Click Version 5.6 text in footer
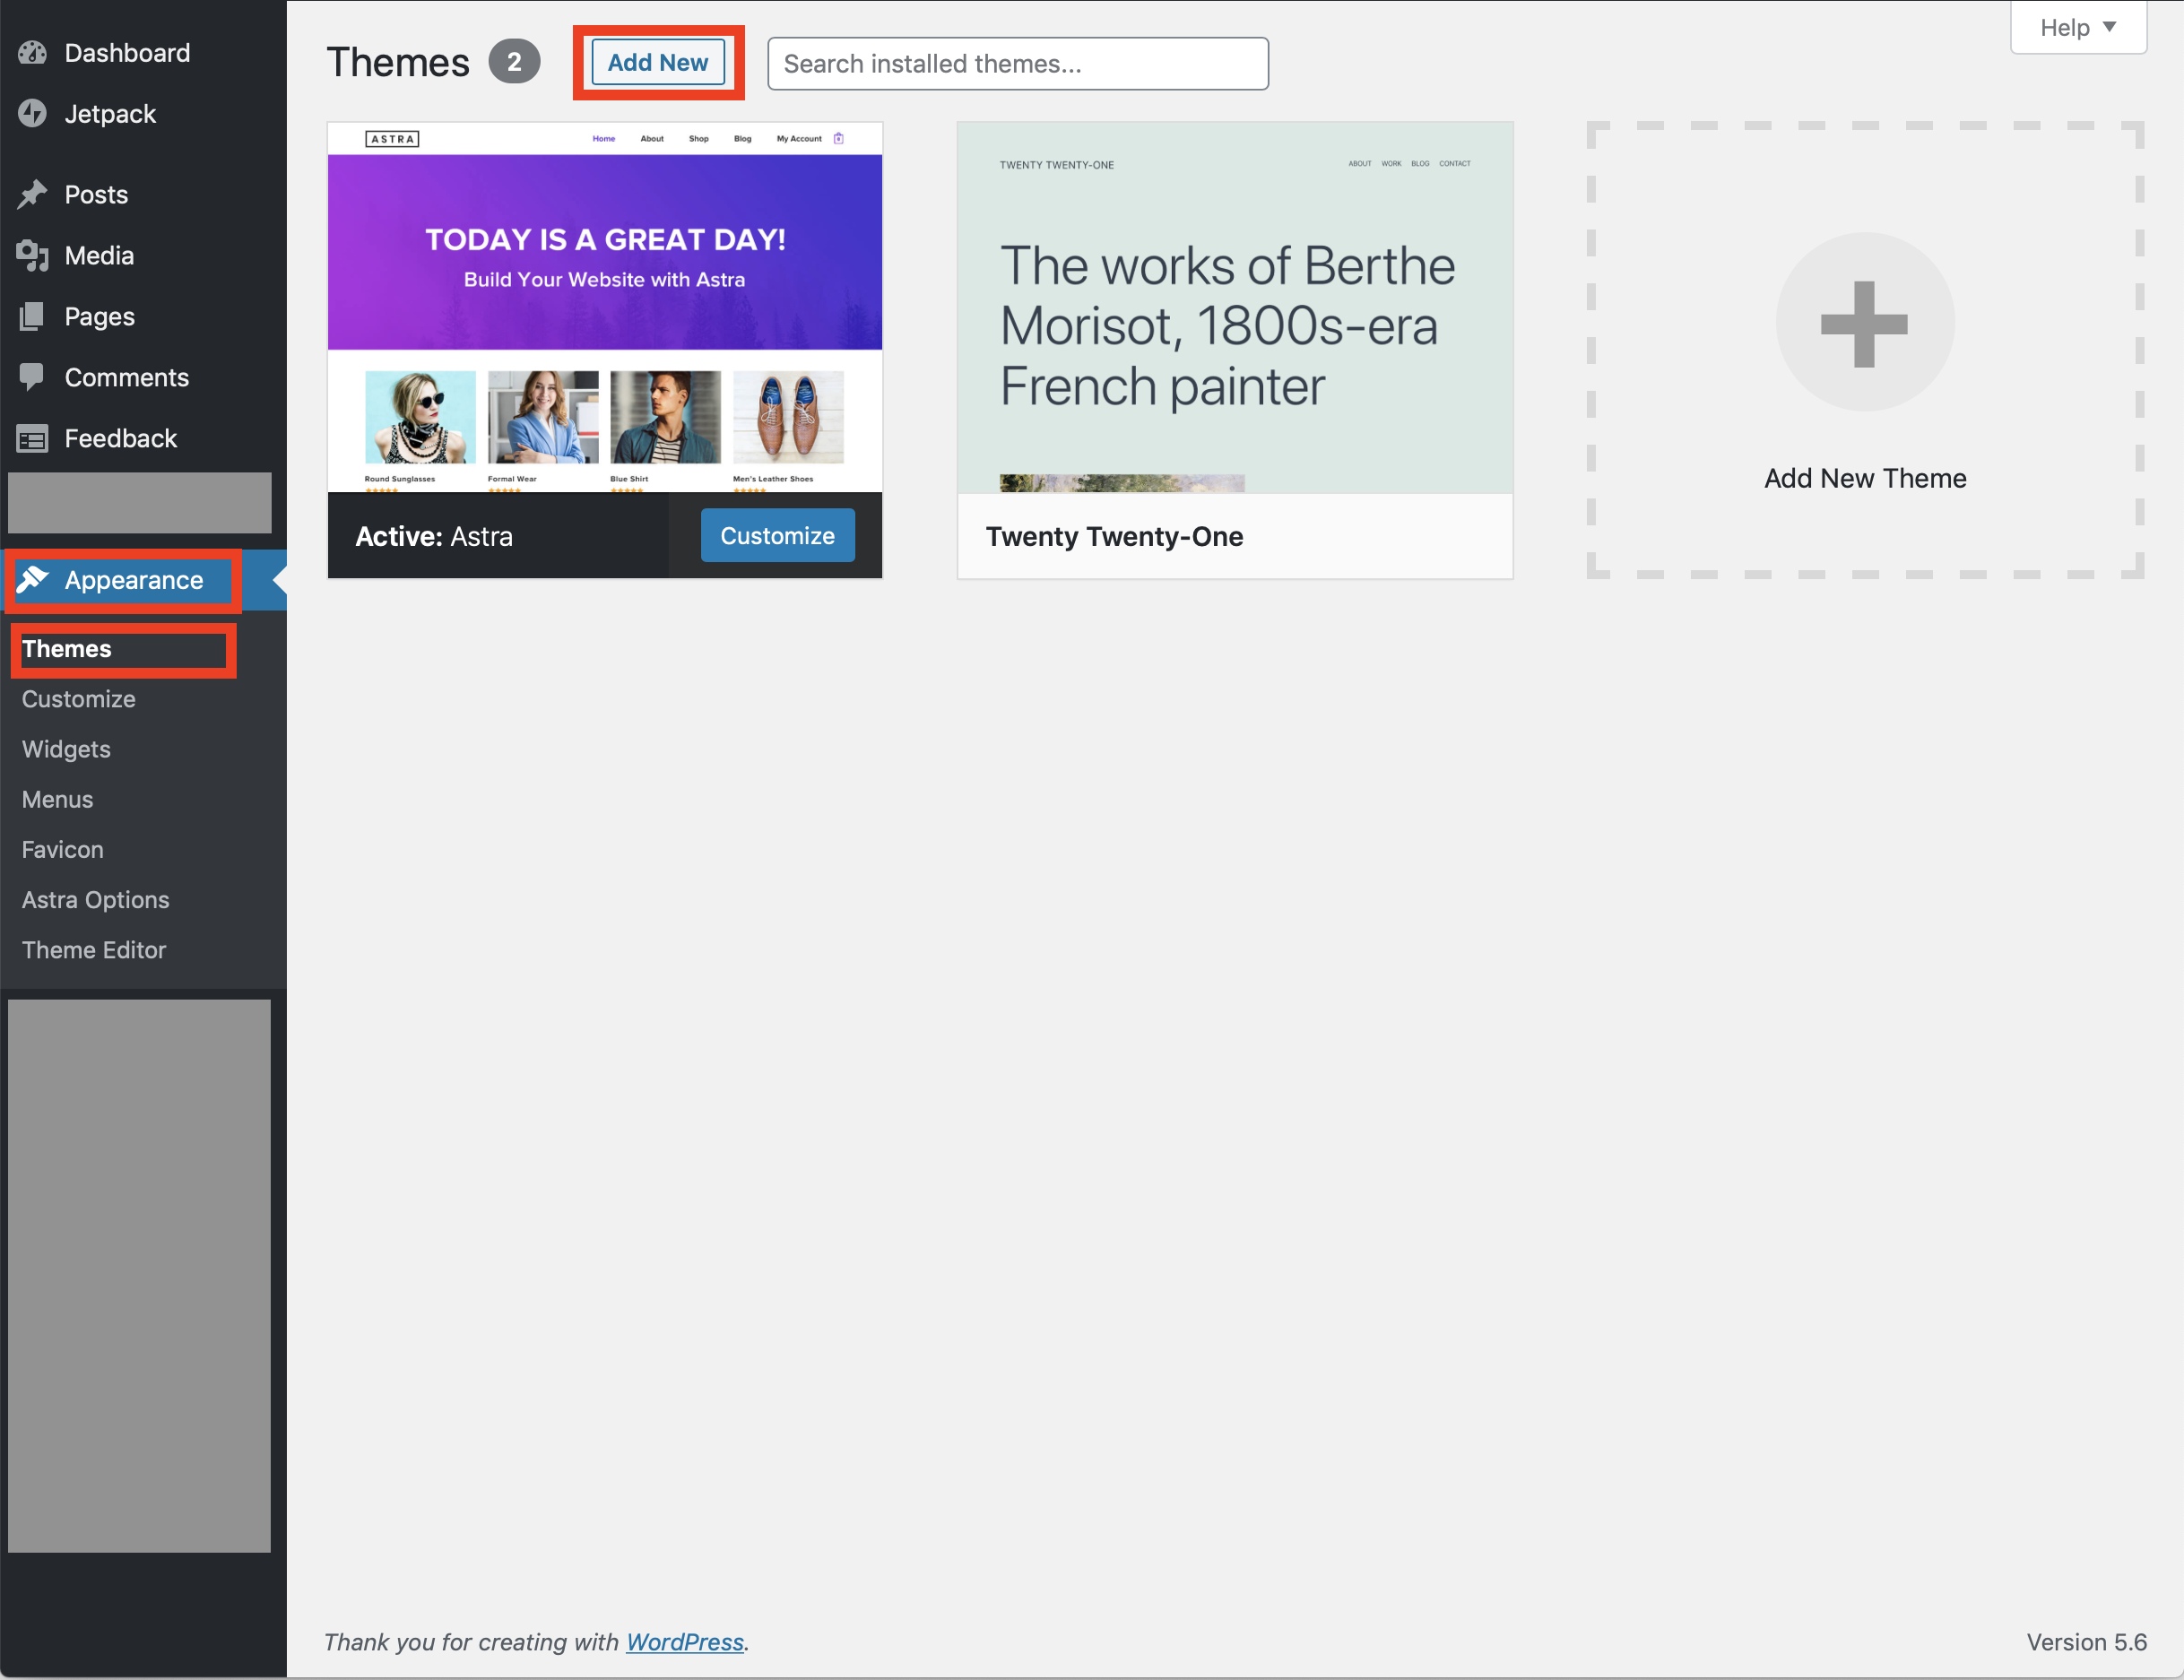The width and height of the screenshot is (2184, 1680). point(2087,1642)
